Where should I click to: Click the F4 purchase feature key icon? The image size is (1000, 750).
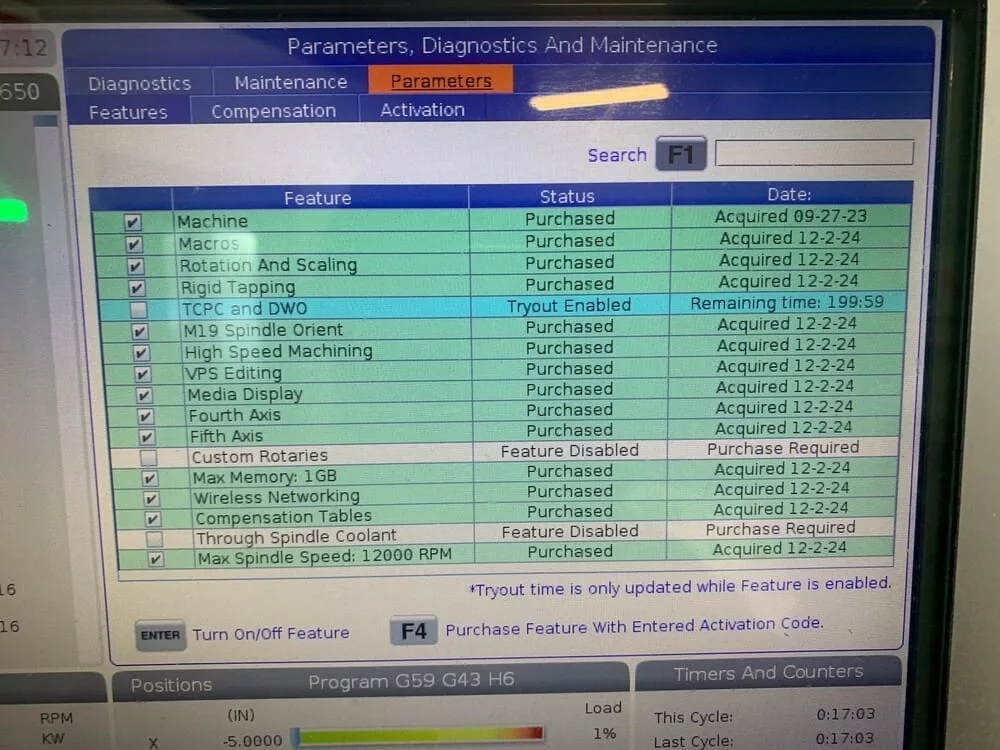click(x=413, y=631)
